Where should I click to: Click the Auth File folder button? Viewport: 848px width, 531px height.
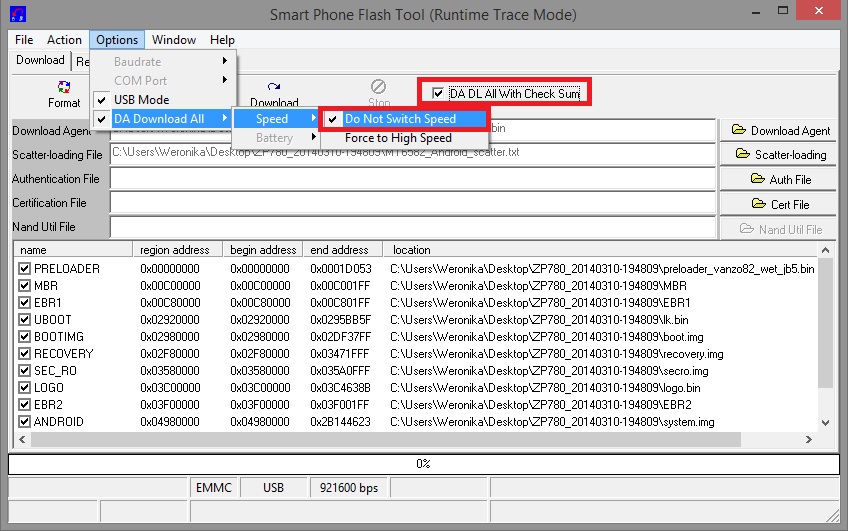780,180
